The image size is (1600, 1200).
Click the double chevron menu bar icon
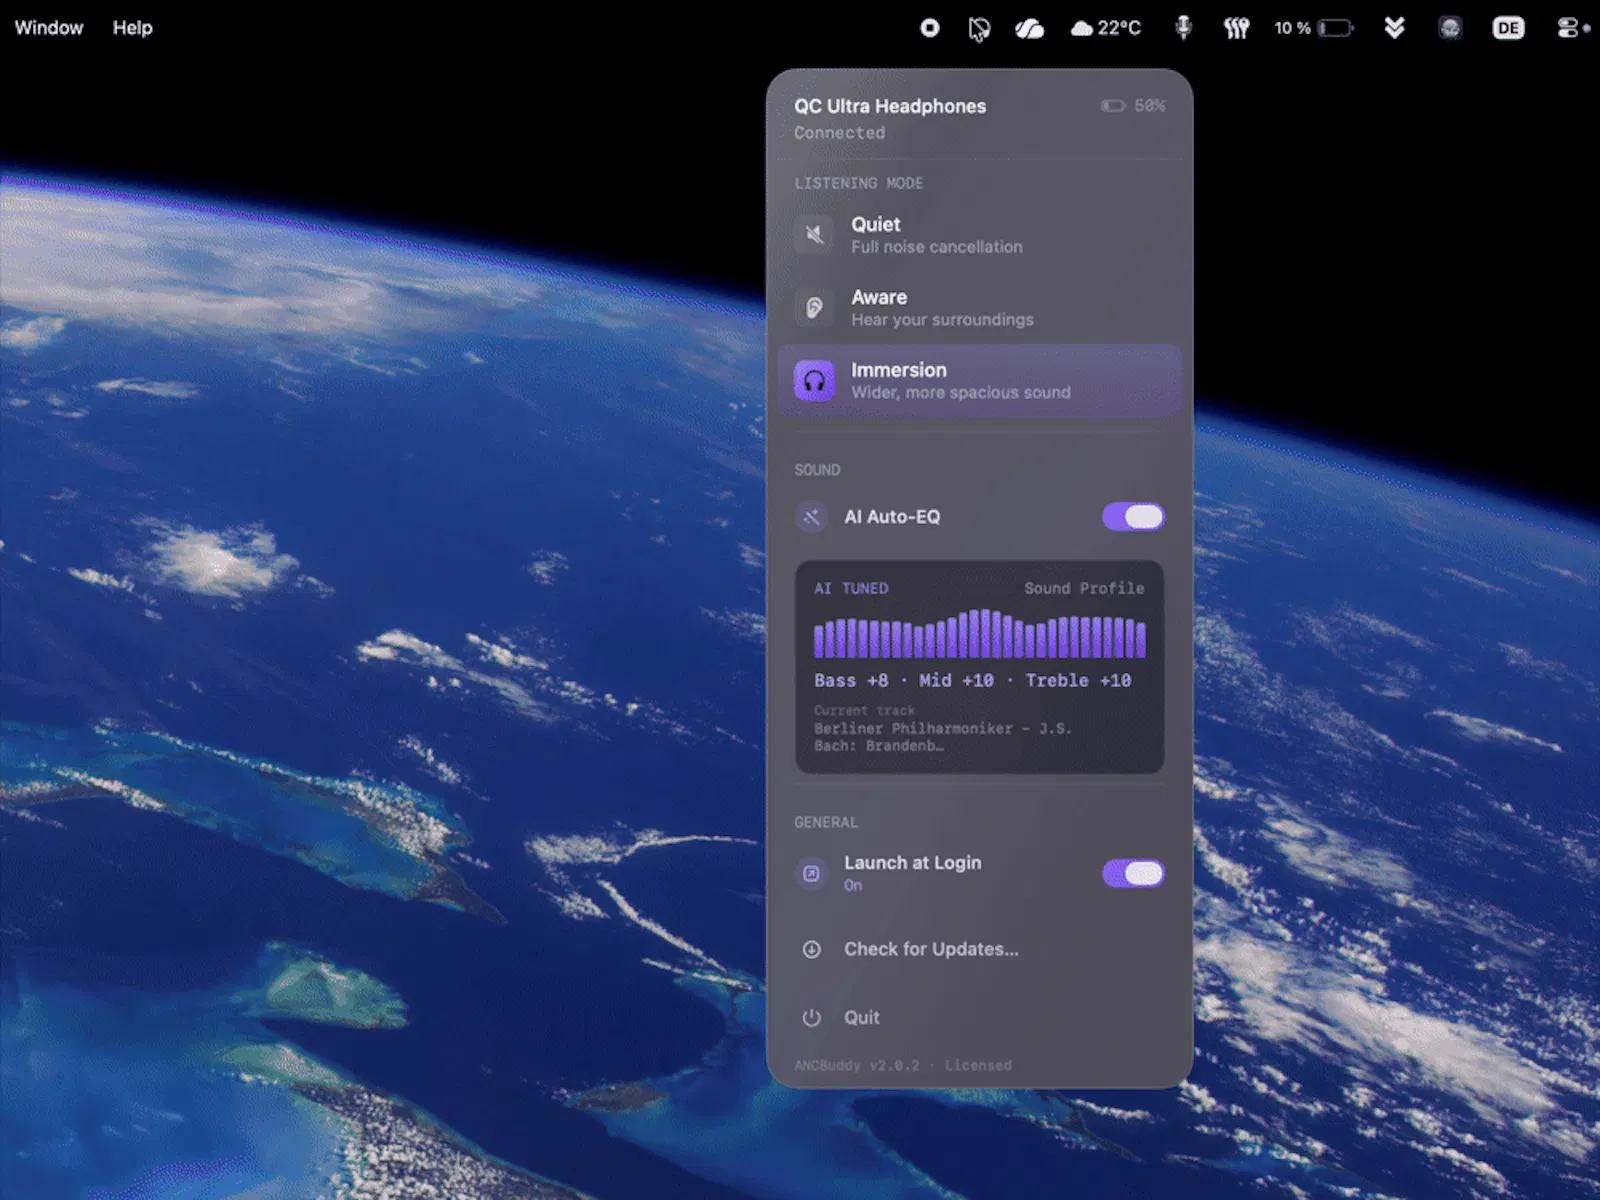1395,28
